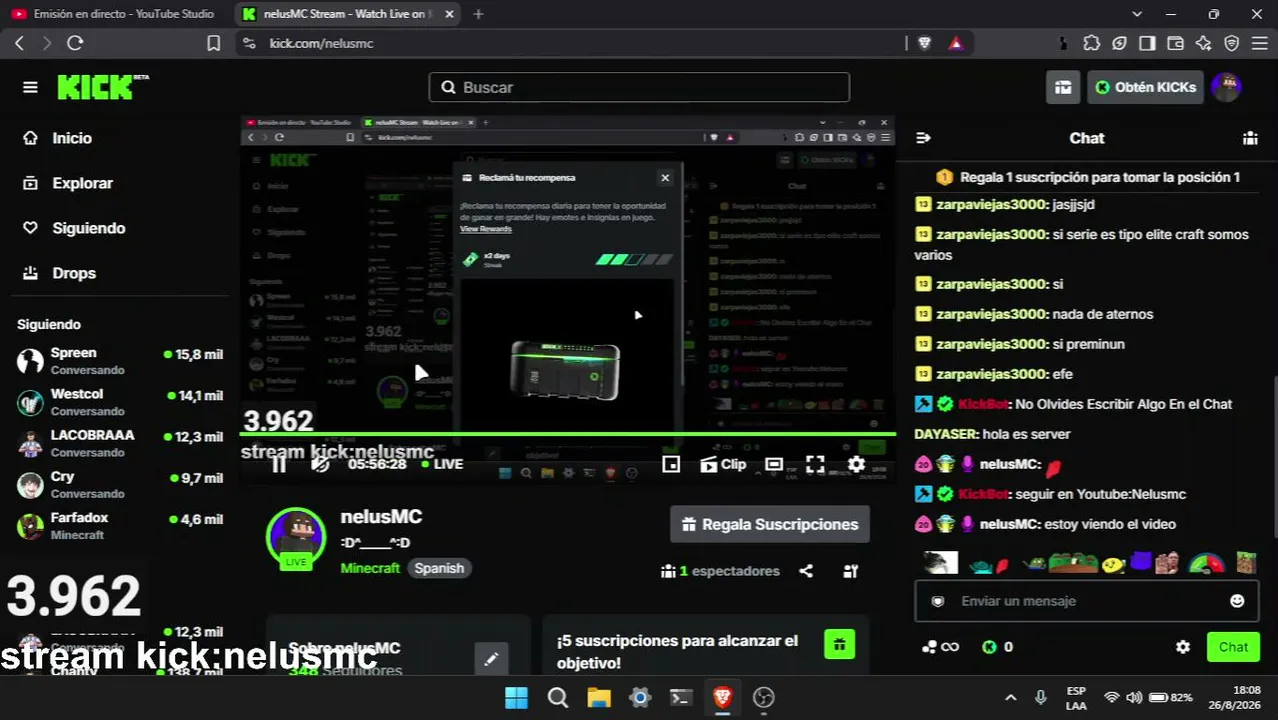
Task: Pause the stream playback
Action: click(x=279, y=464)
